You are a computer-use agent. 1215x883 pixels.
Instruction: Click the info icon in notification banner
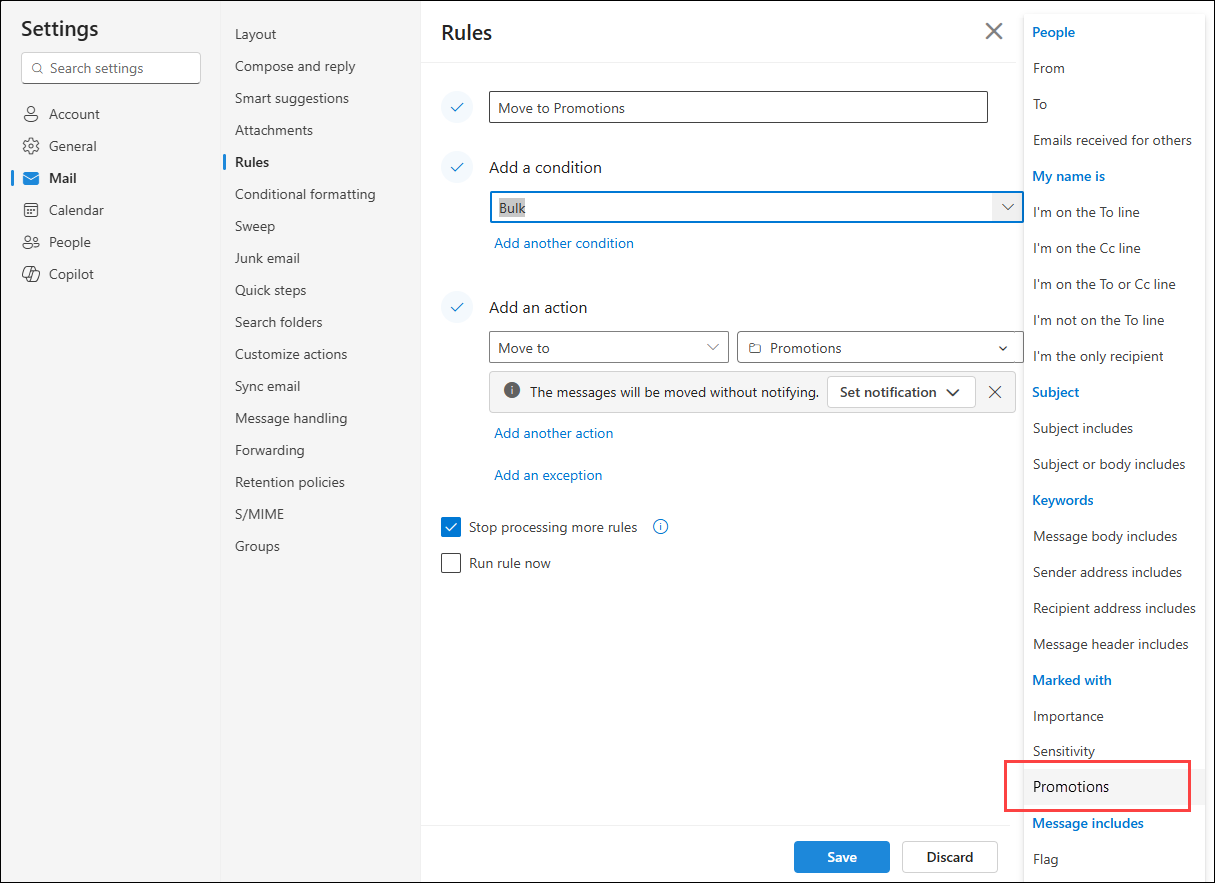click(x=512, y=391)
